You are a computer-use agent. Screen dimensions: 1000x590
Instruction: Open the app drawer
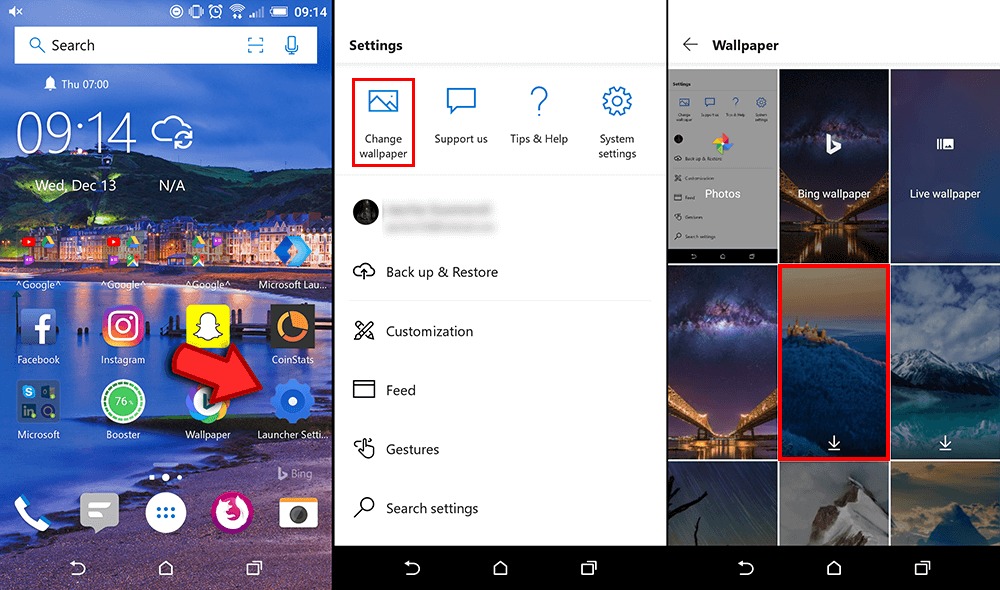click(x=165, y=512)
